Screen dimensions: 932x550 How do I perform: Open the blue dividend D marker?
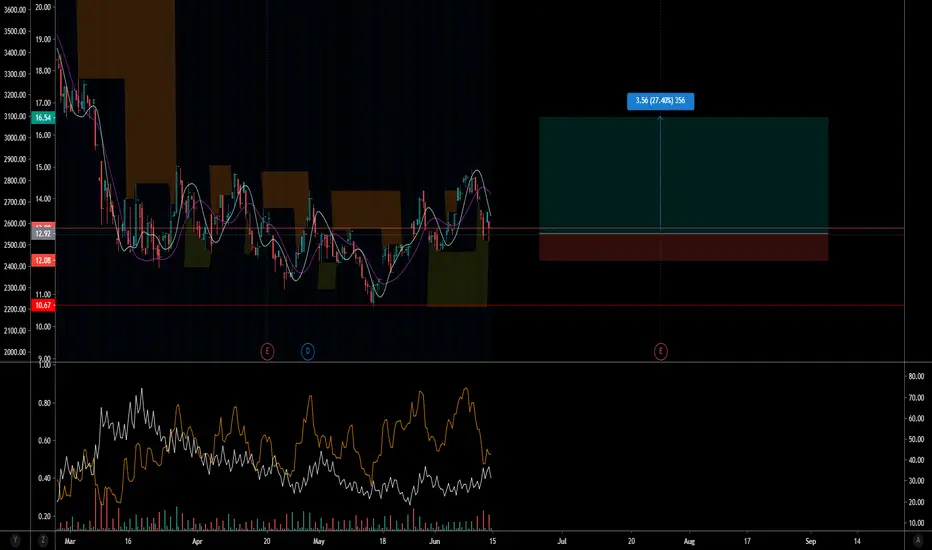point(307,351)
